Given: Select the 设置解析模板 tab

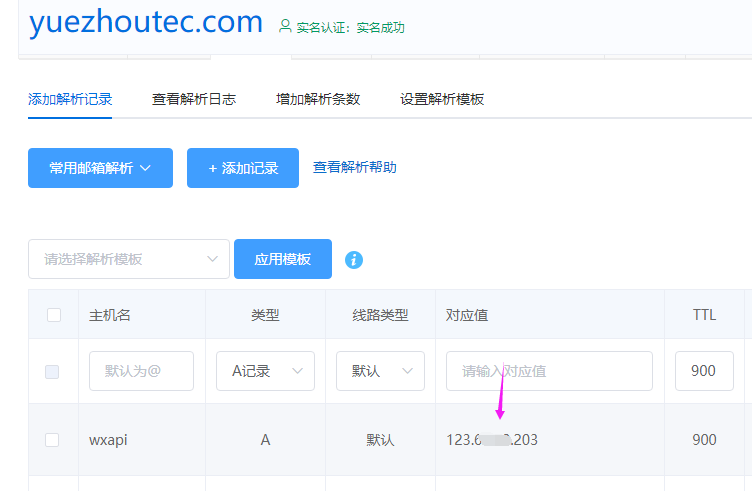Looking at the screenshot, I should [x=442, y=99].
